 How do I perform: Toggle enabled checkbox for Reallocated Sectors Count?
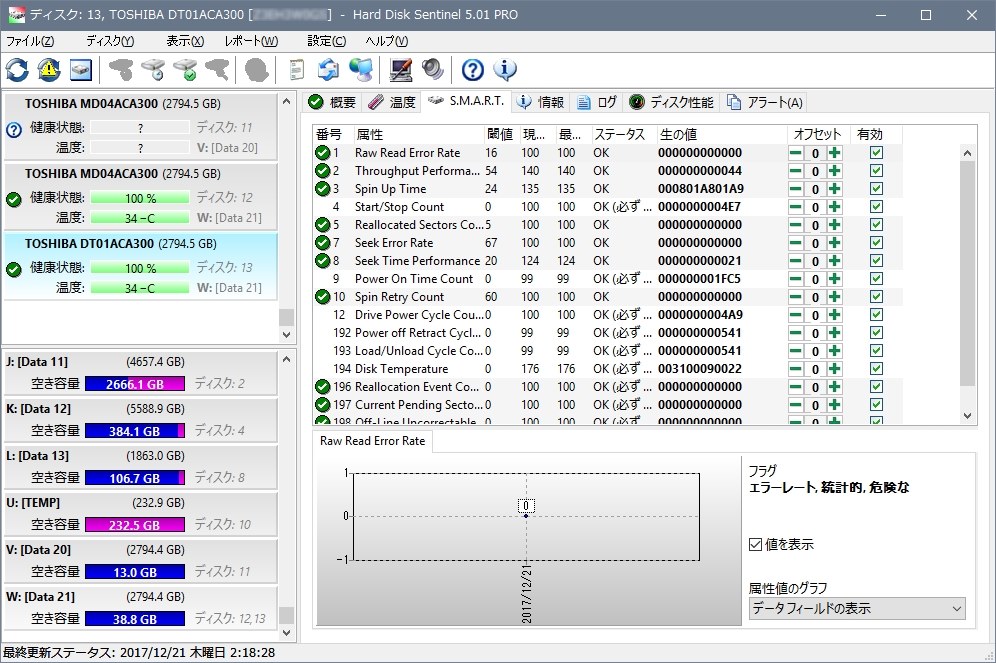tap(877, 225)
